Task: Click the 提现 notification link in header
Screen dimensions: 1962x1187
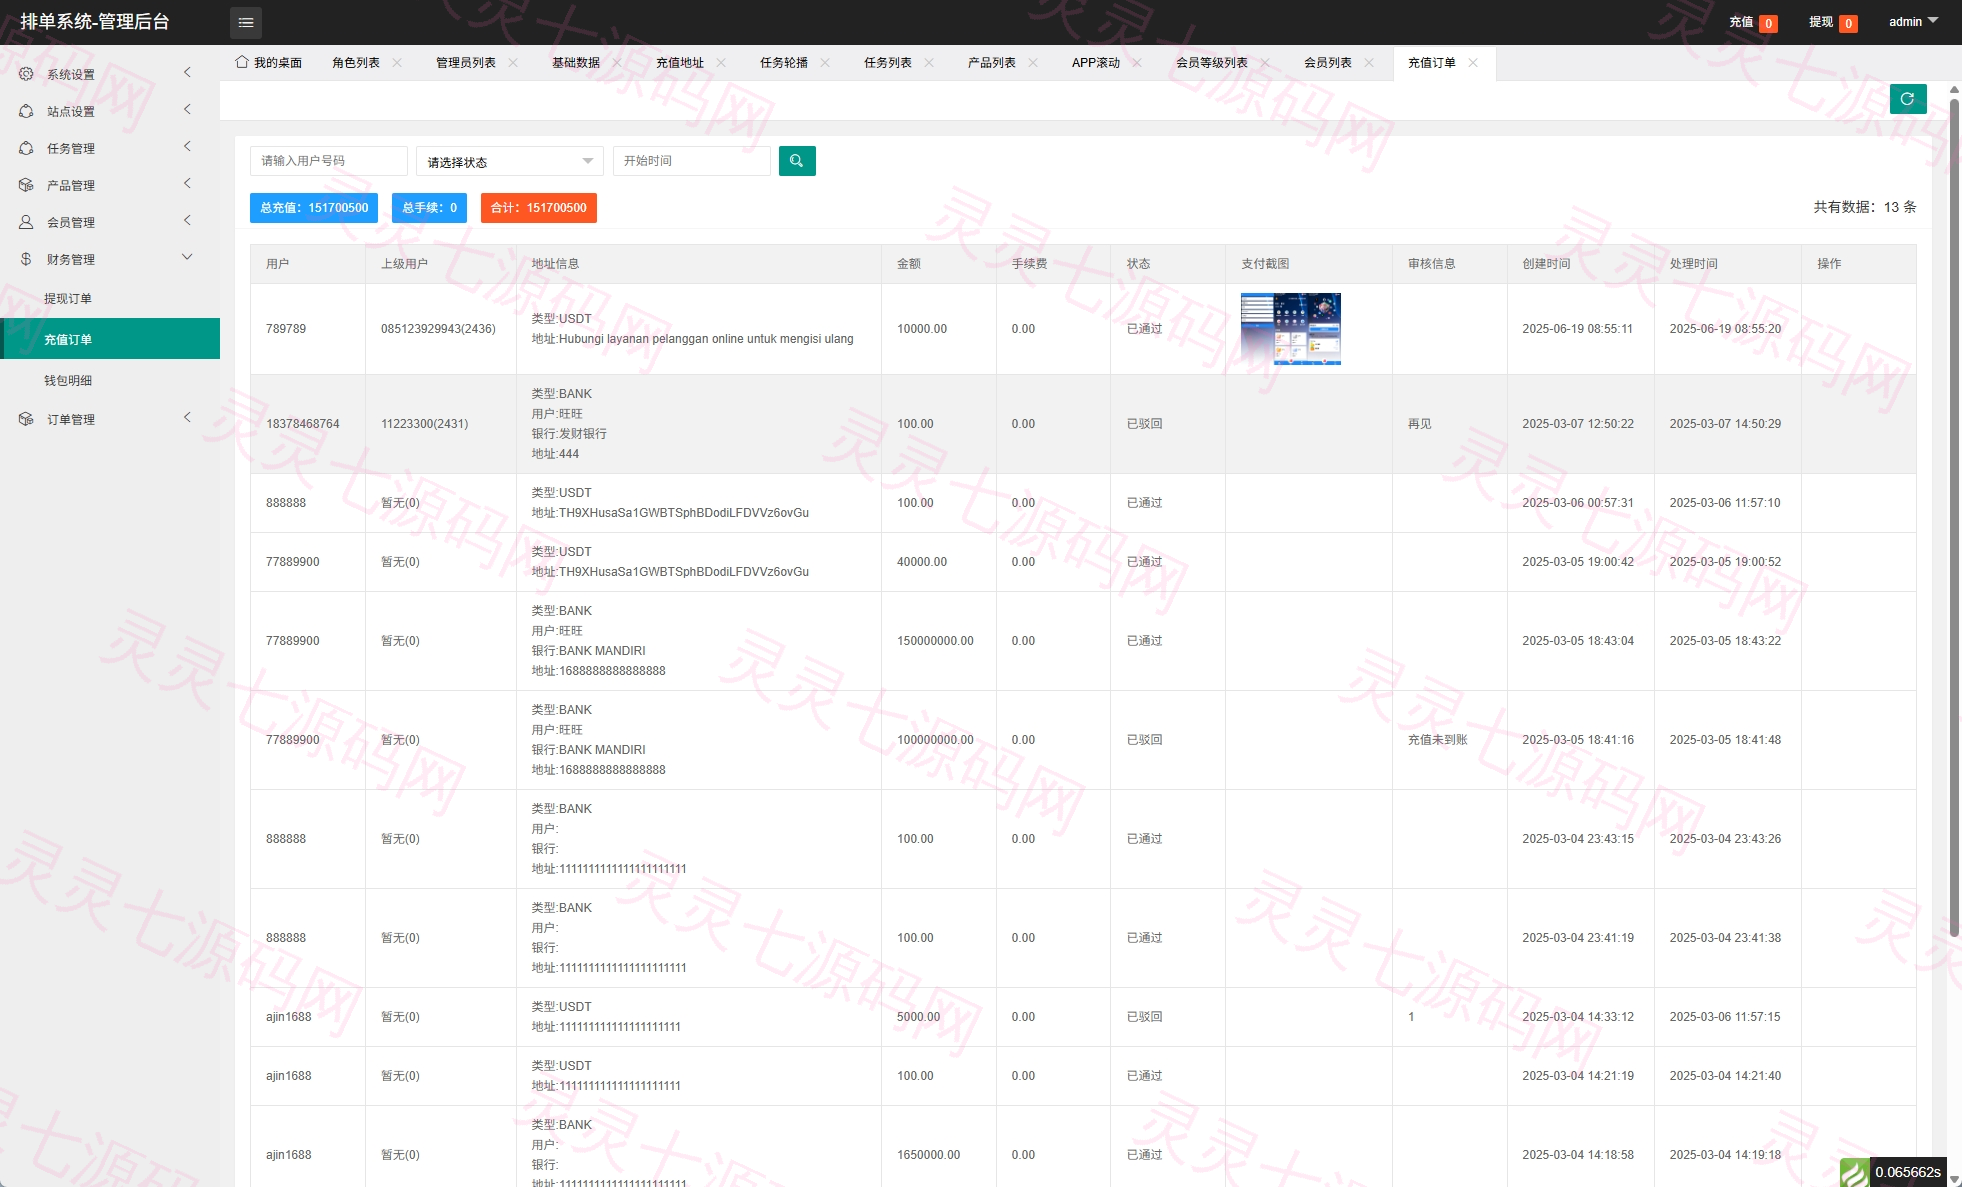Action: (x=1833, y=22)
